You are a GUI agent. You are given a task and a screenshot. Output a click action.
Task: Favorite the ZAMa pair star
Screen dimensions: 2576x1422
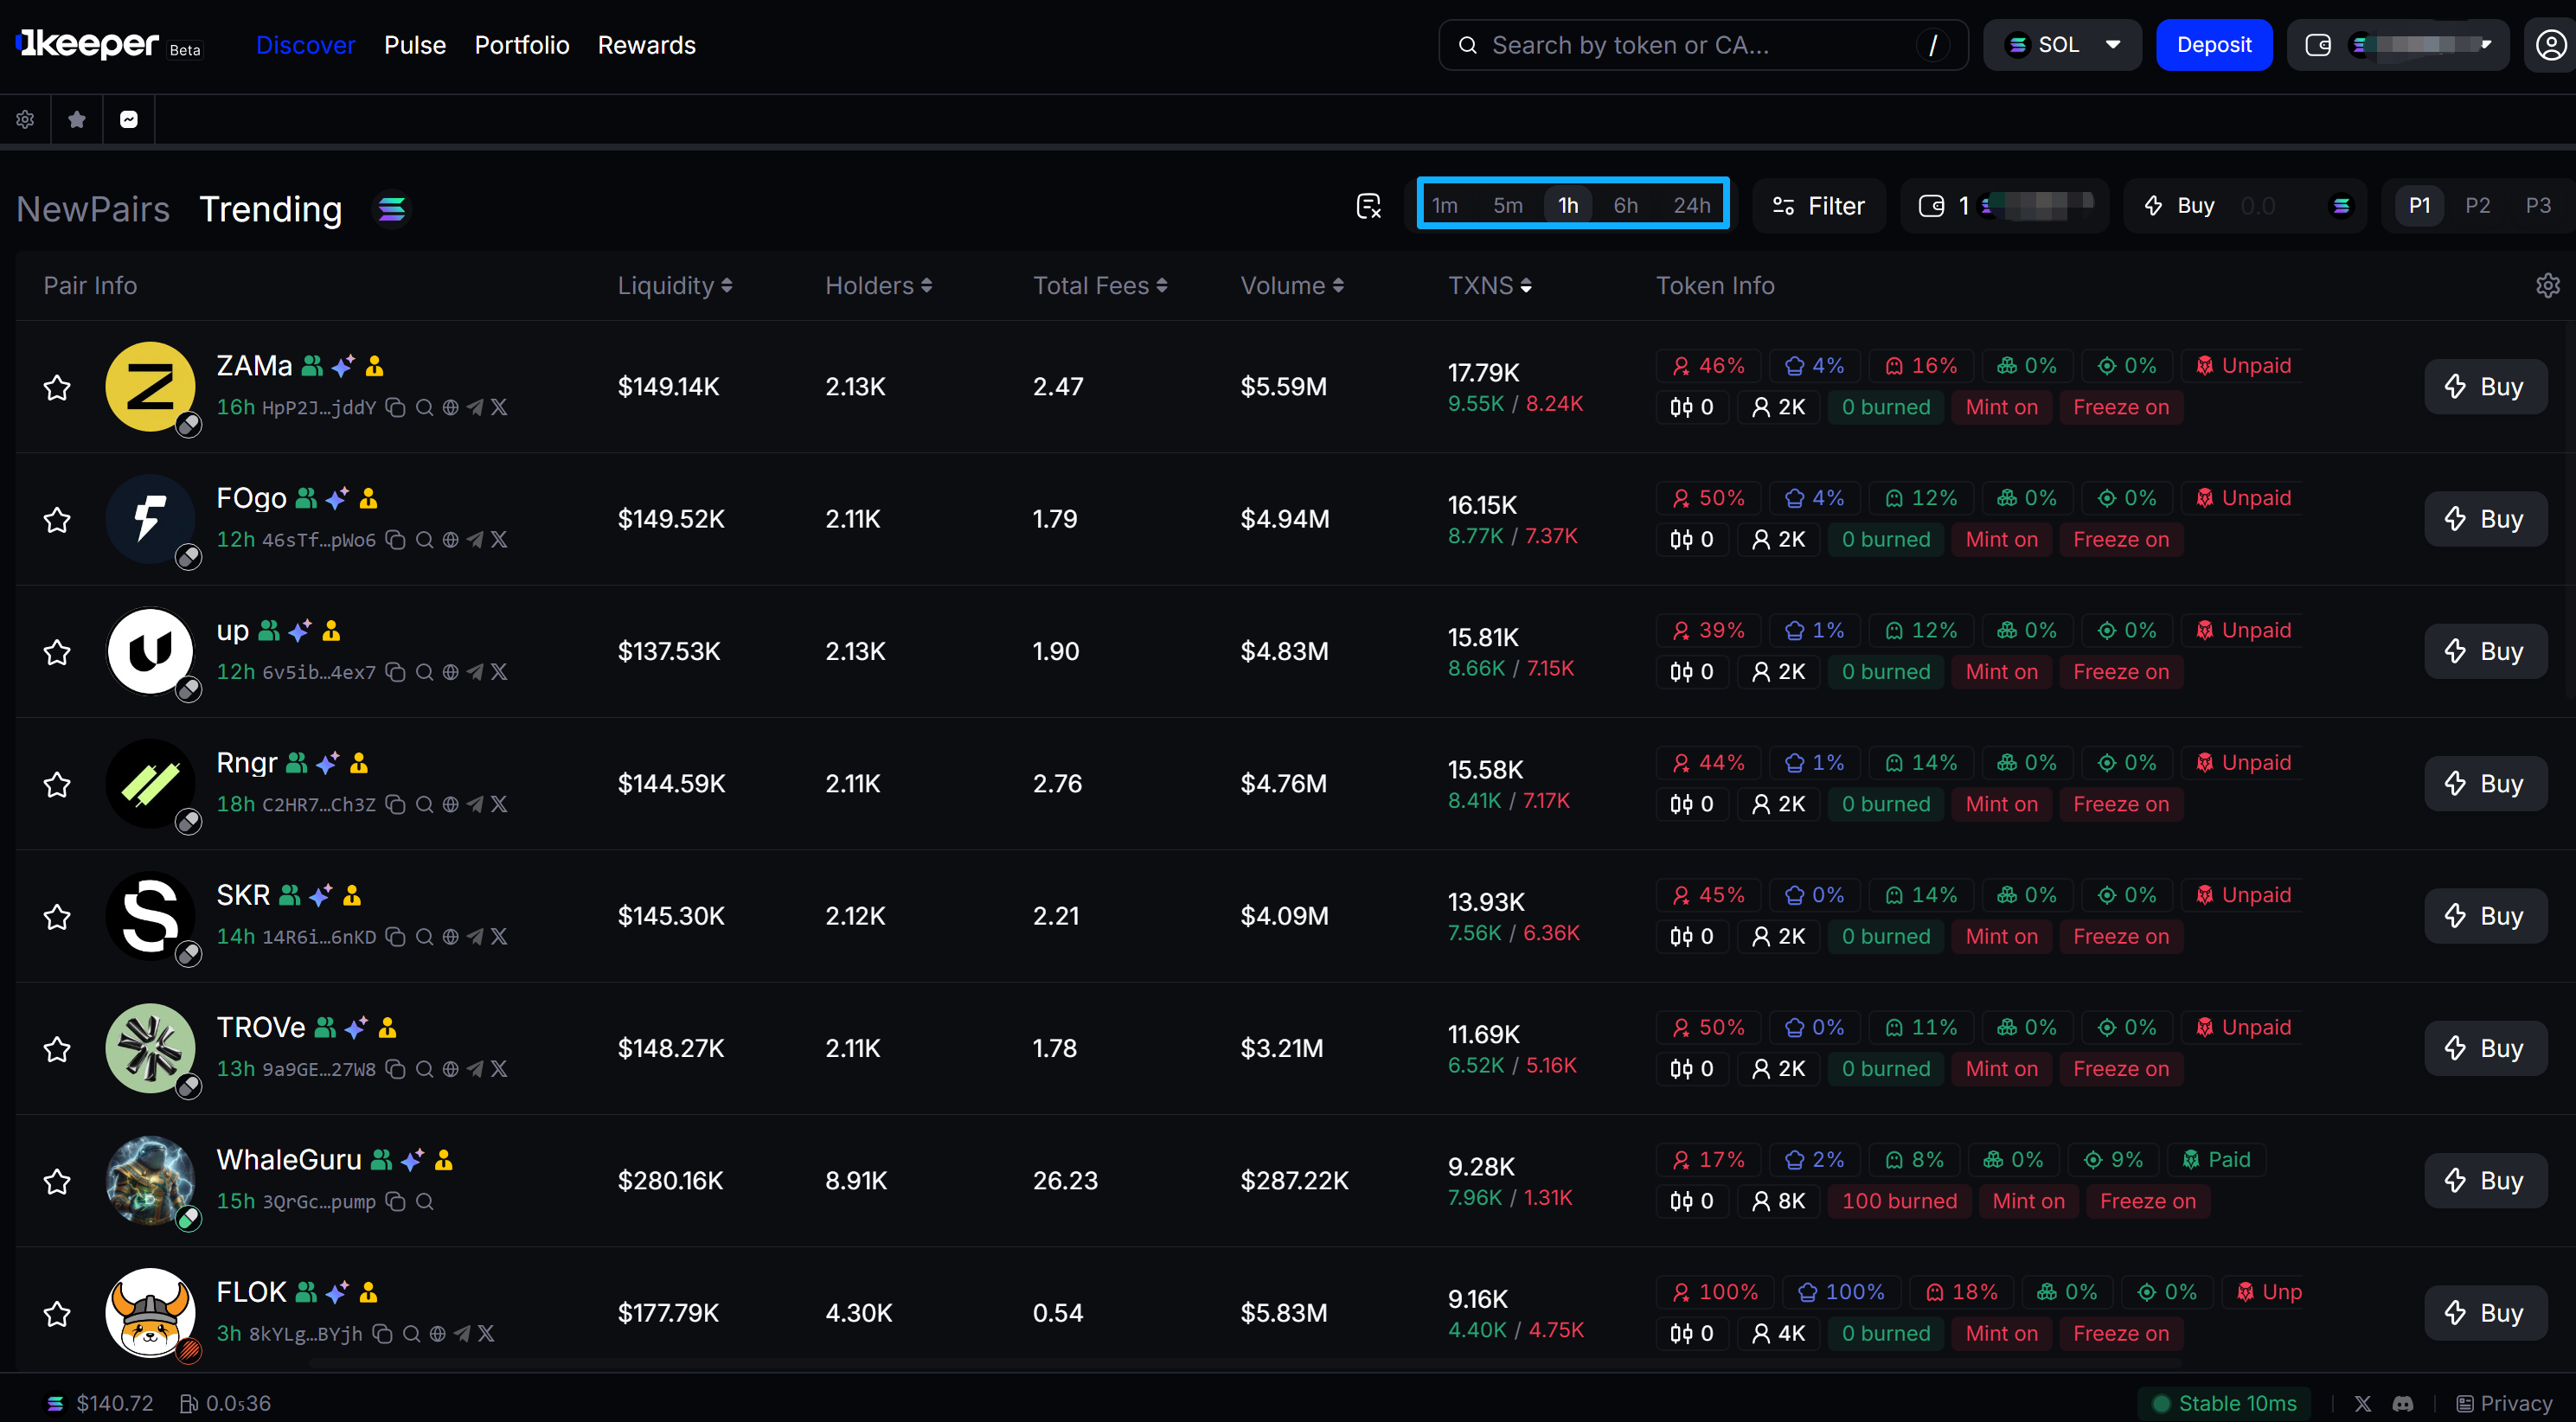(57, 388)
